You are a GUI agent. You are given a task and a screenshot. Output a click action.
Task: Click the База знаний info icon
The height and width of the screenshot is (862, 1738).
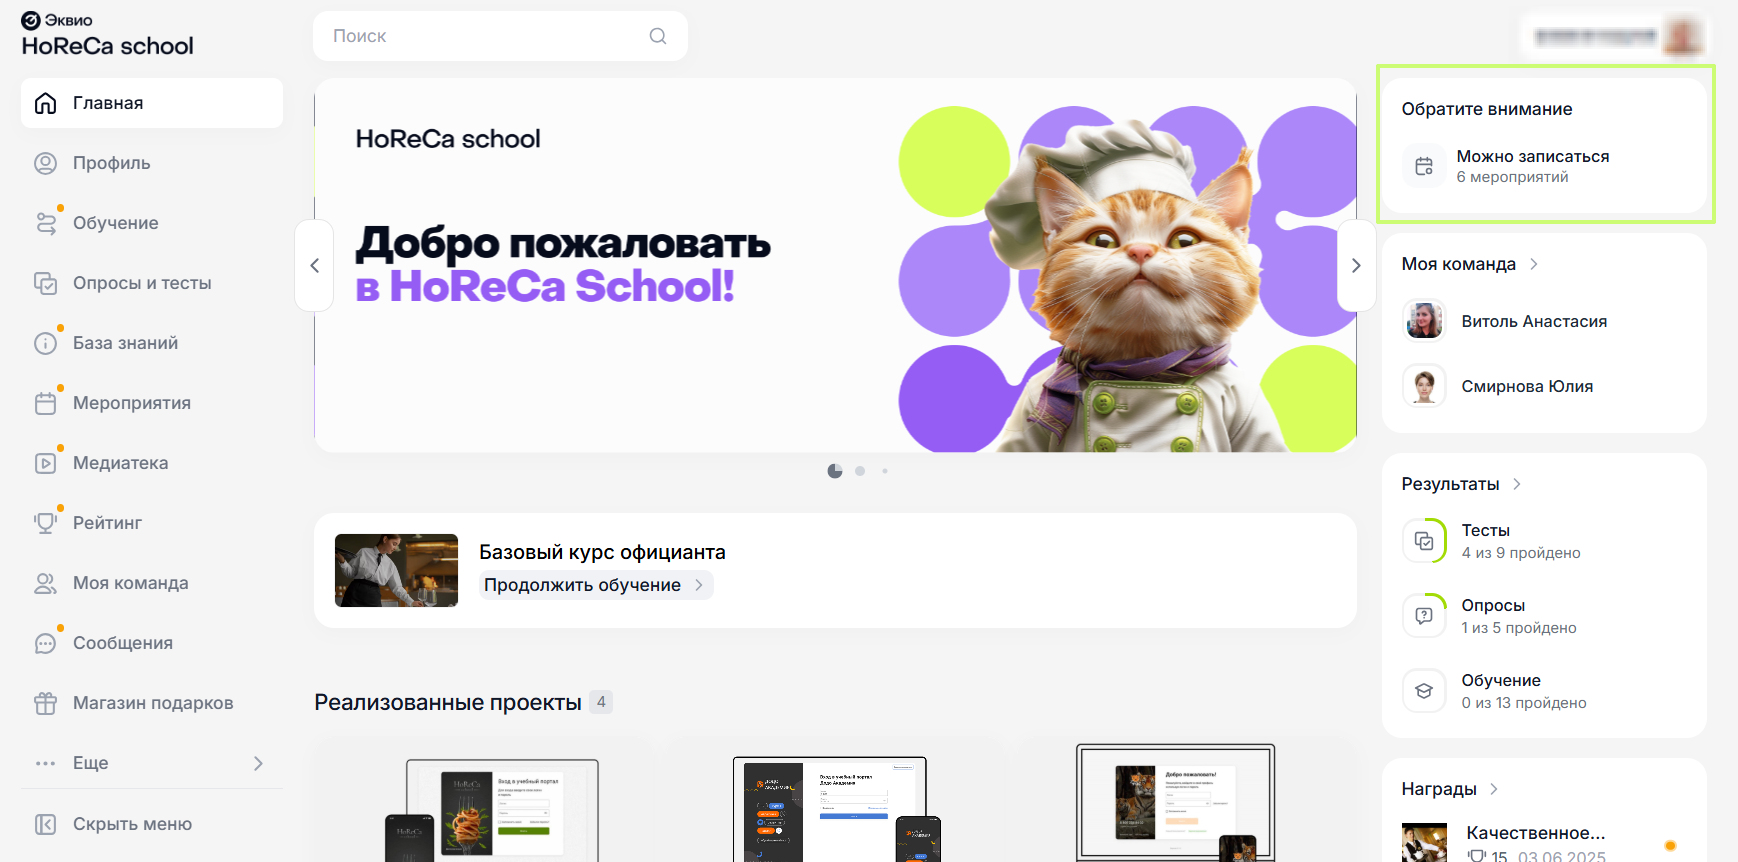click(45, 343)
